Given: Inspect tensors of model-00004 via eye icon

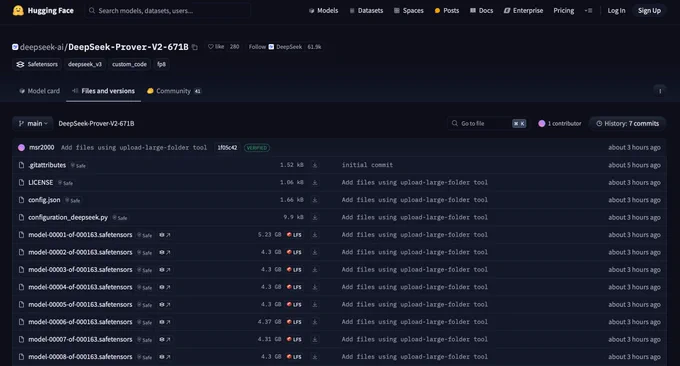Looking at the screenshot, I should (164, 287).
